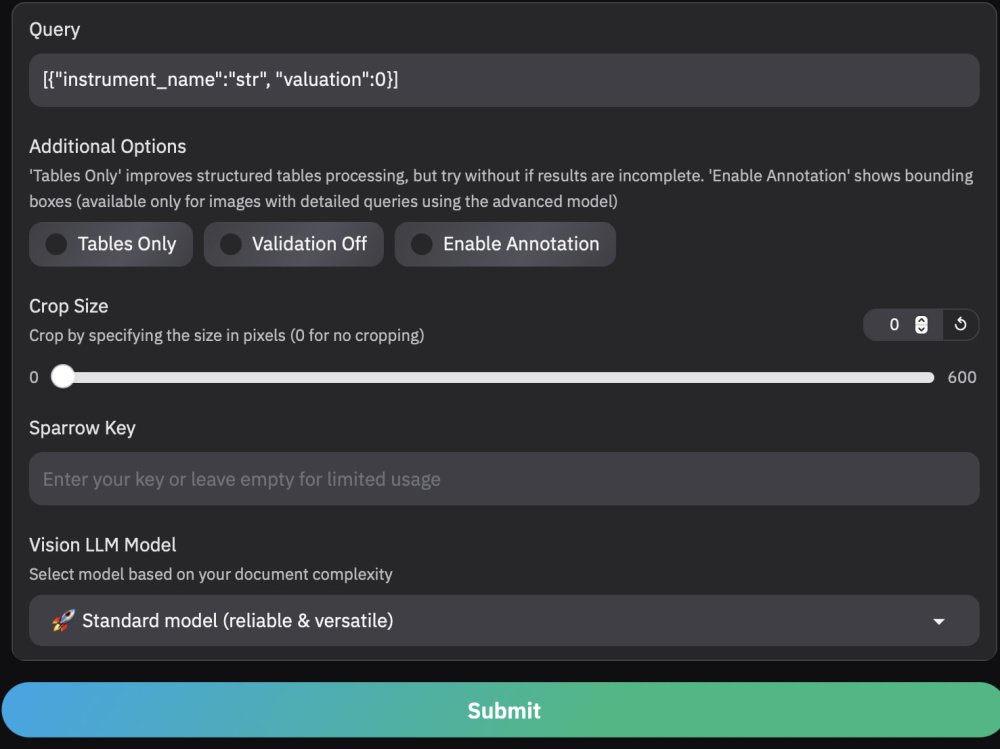Click the Crop Size label
Screen dimensions: 1000x749
69,306
